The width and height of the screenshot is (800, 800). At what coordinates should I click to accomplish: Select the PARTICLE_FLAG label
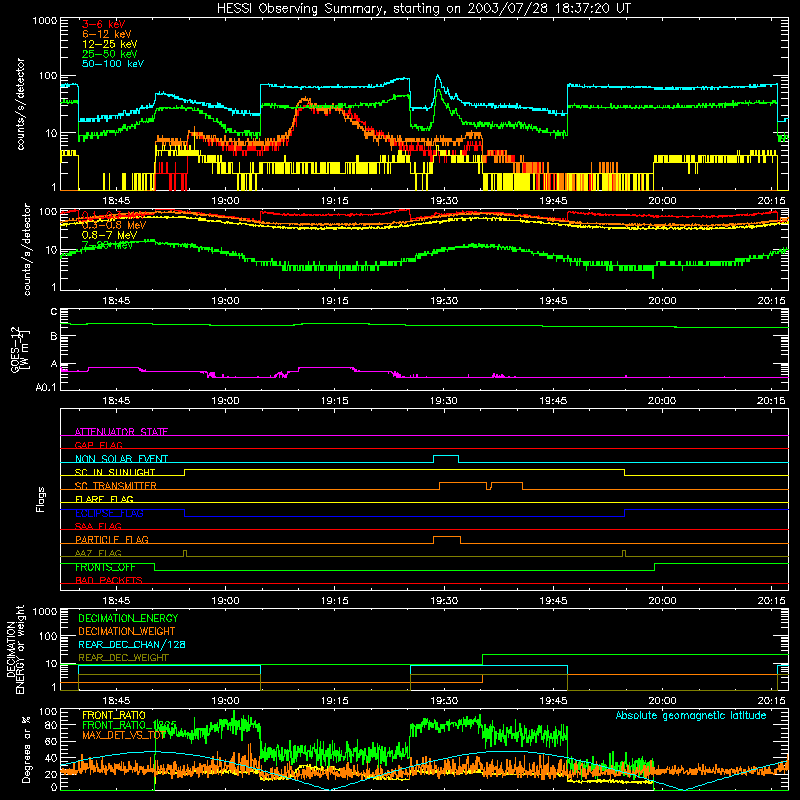(x=112, y=539)
